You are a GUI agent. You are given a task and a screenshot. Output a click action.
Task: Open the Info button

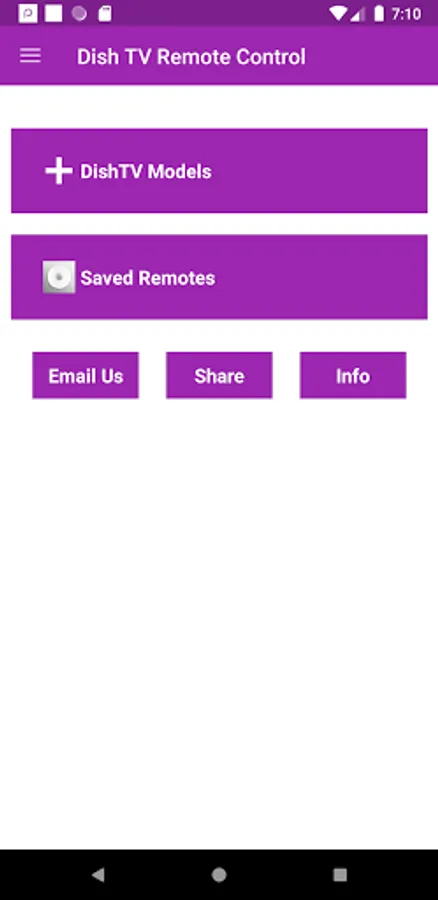point(353,375)
